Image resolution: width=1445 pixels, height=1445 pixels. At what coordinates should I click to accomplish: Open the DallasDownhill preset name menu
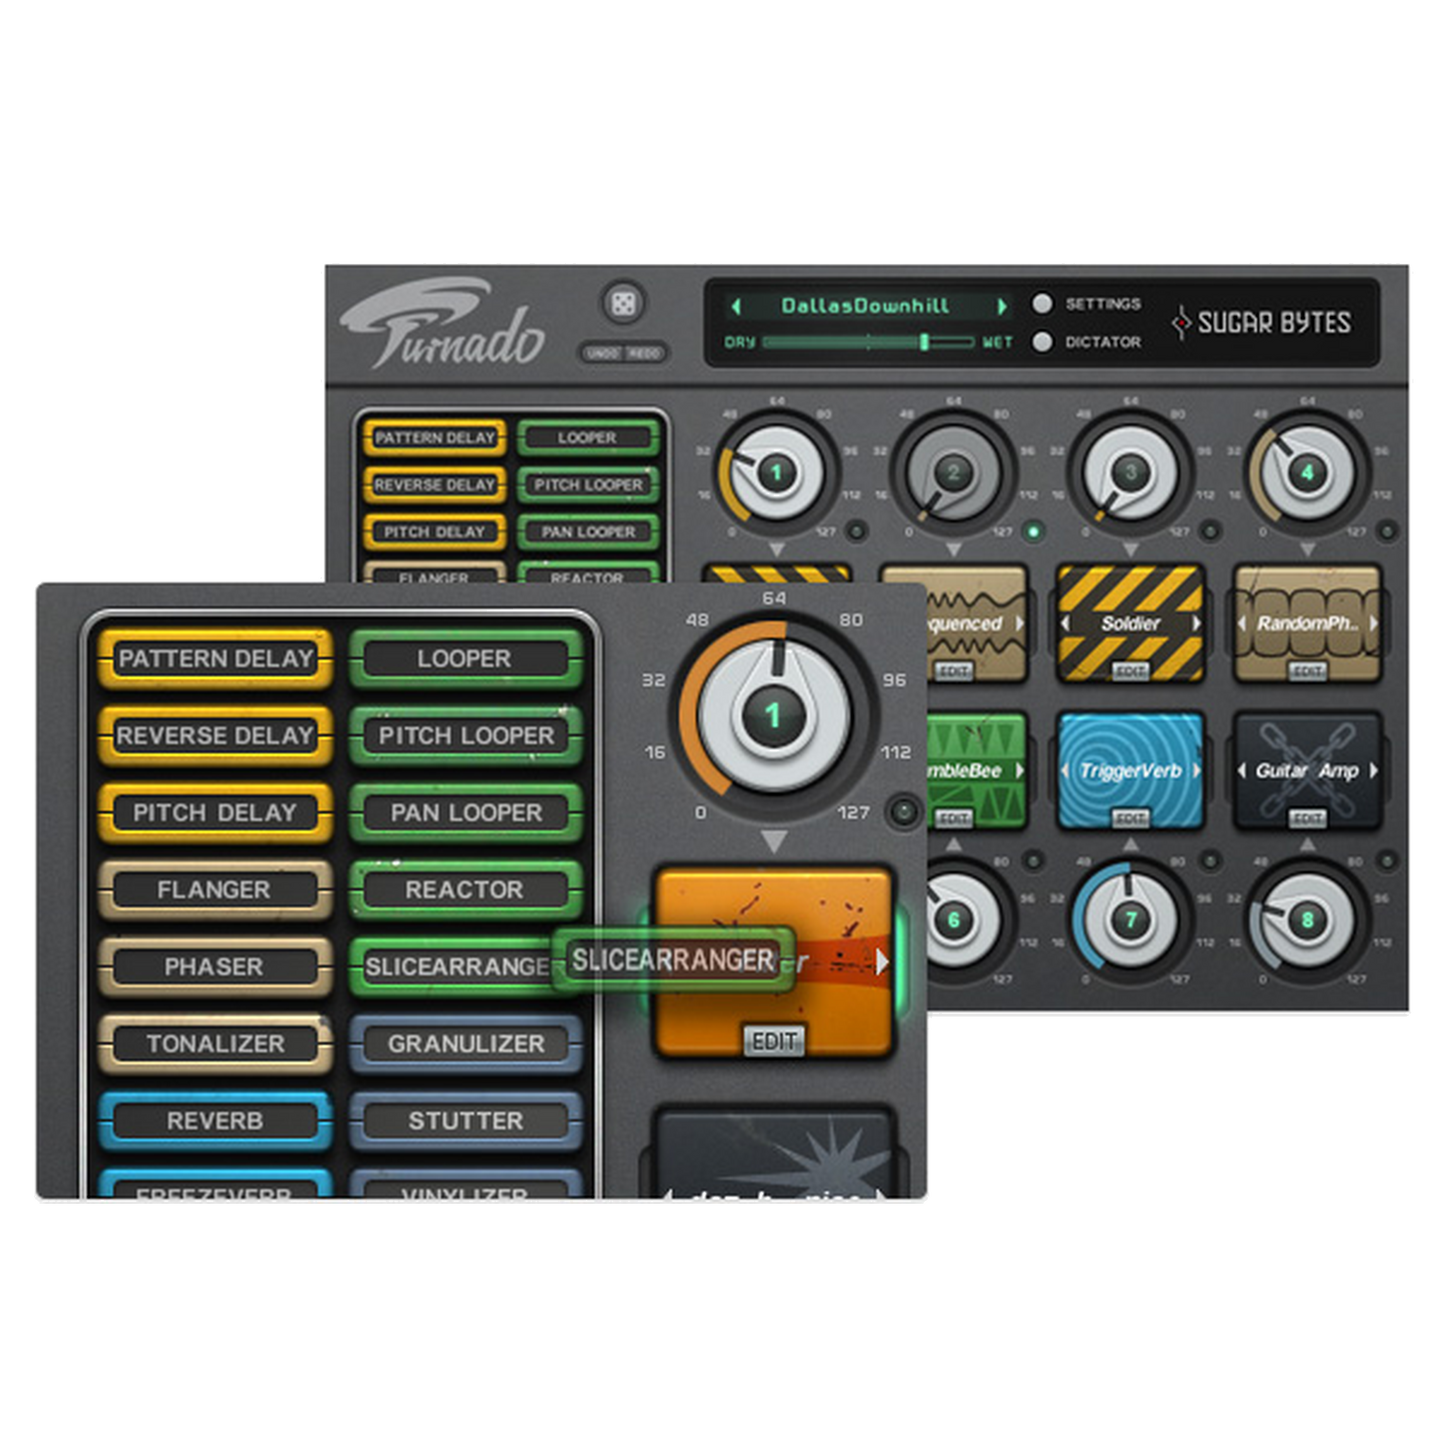[x=865, y=306]
